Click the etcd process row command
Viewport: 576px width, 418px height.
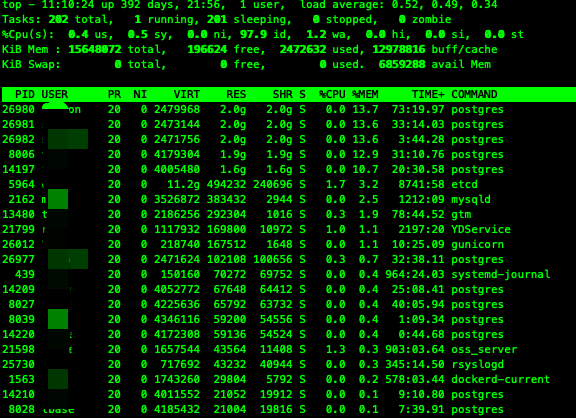pos(464,184)
